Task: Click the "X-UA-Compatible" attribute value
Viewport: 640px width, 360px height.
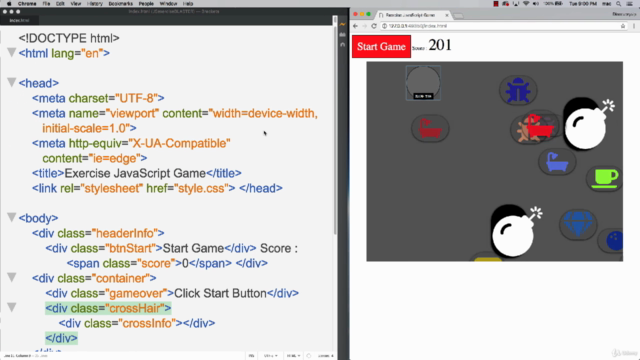Action: pos(180,143)
